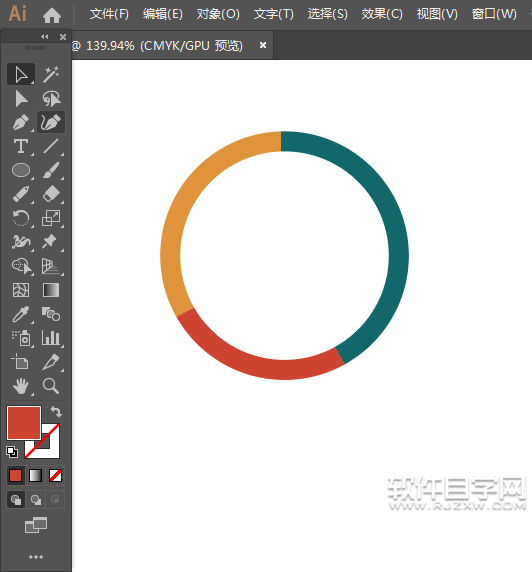Select the Eyedropper tool
532x572 pixels.
[21, 314]
